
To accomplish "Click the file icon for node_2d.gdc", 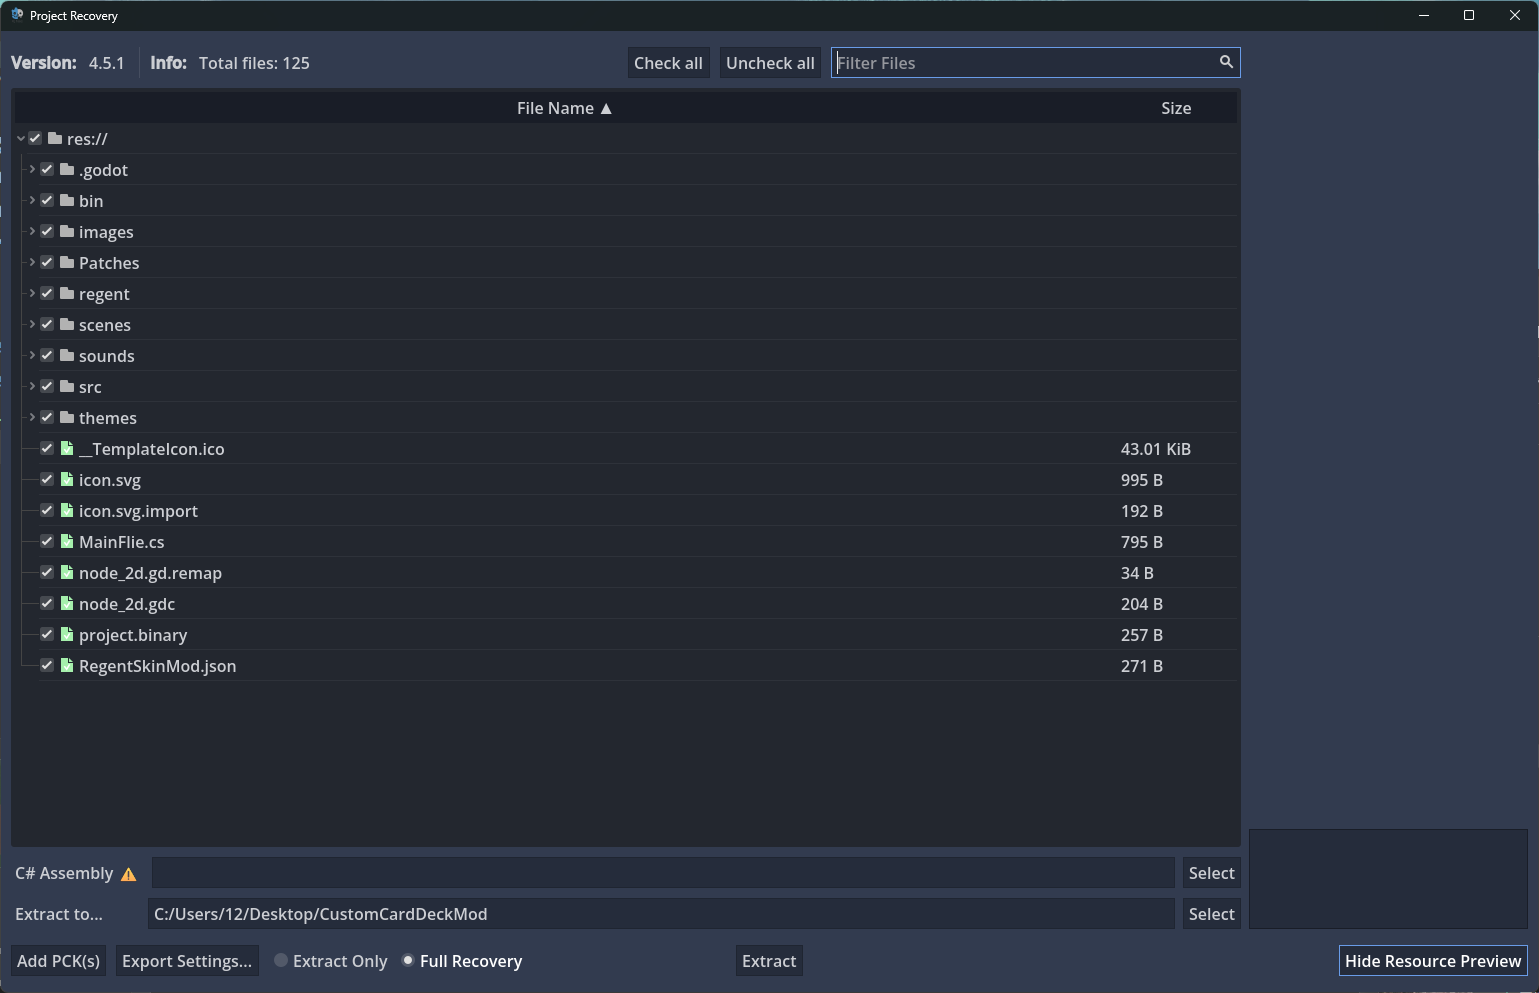I will (67, 603).
